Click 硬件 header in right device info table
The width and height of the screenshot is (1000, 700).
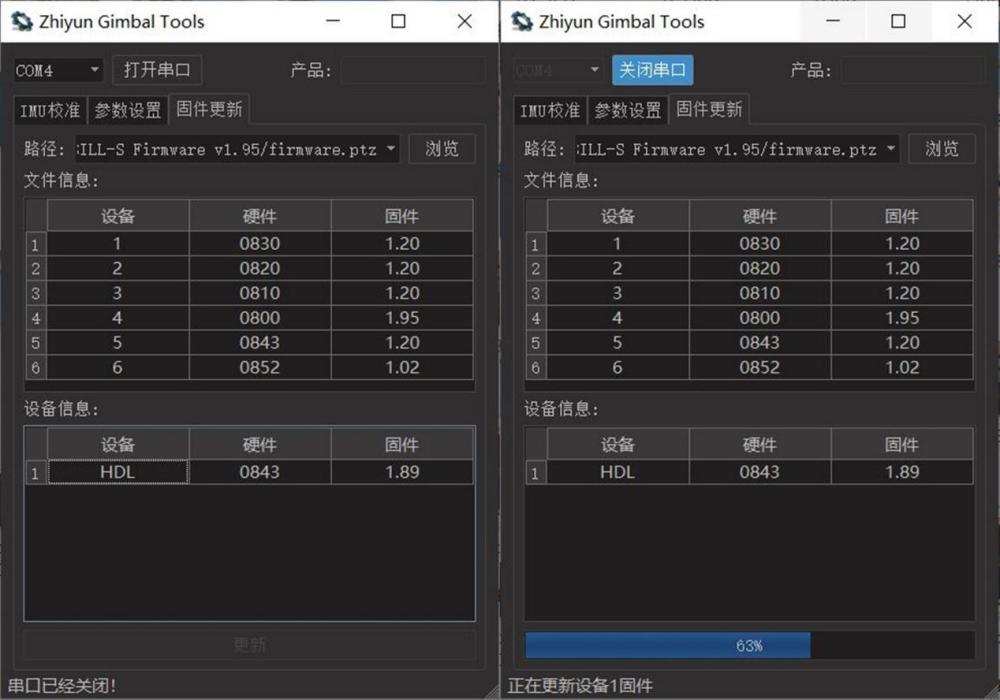pos(760,444)
